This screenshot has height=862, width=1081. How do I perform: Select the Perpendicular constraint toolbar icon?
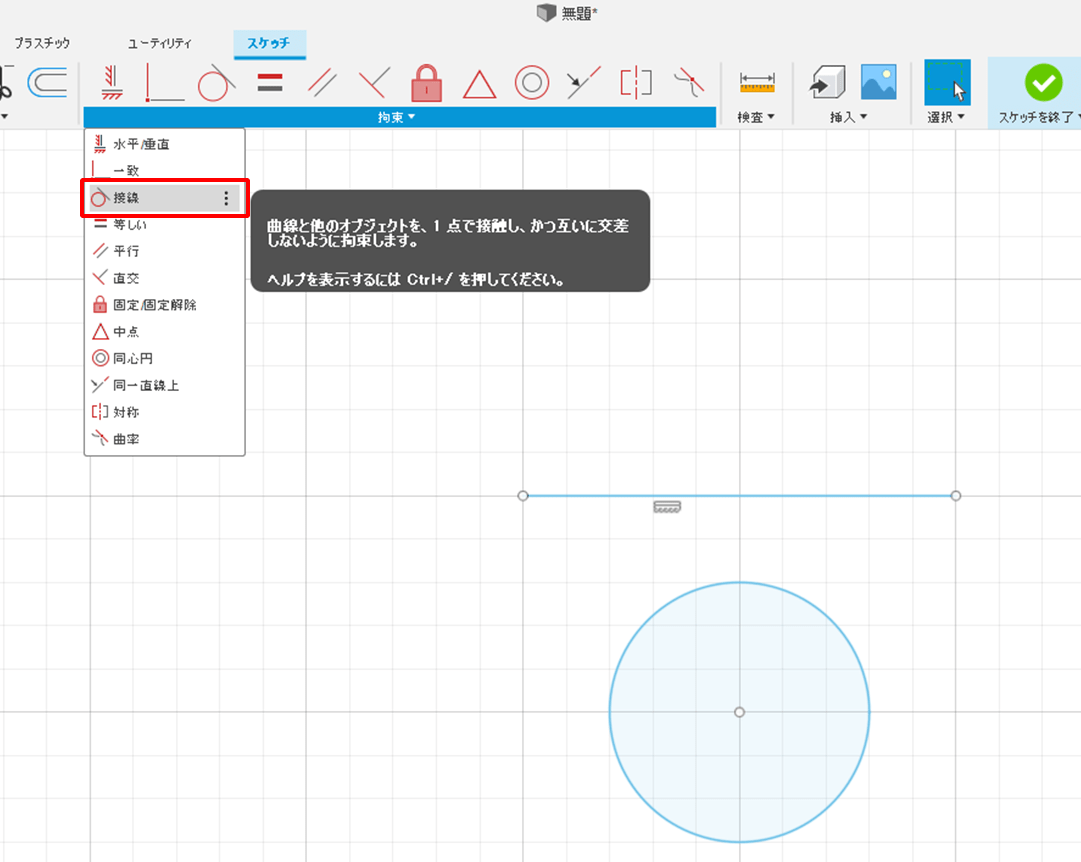click(374, 83)
